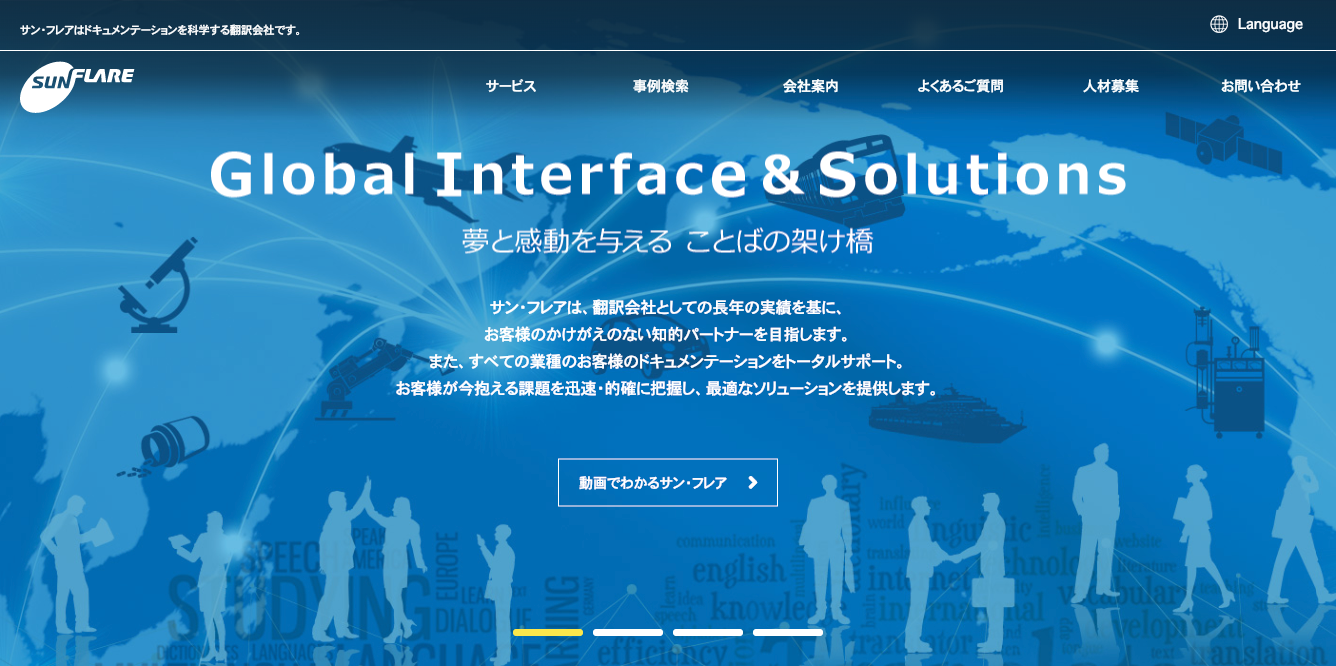Select the yellow first slide indicator
1336x666 pixels.
click(x=548, y=632)
